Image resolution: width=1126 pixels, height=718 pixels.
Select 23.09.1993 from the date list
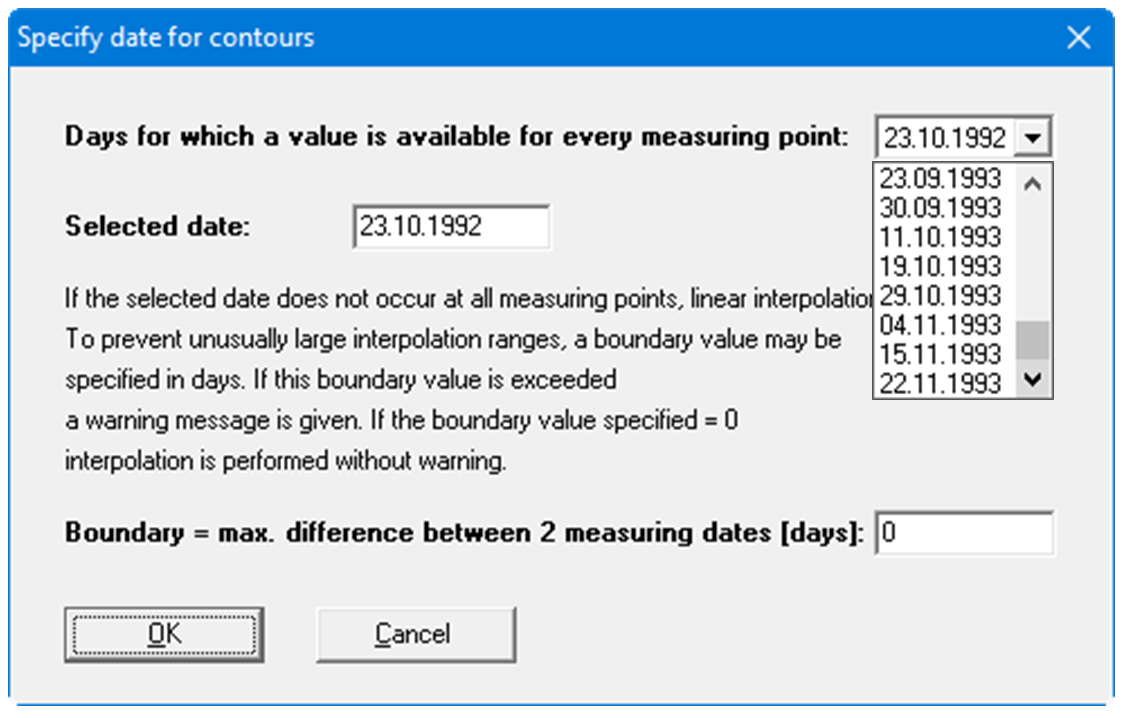(940, 179)
